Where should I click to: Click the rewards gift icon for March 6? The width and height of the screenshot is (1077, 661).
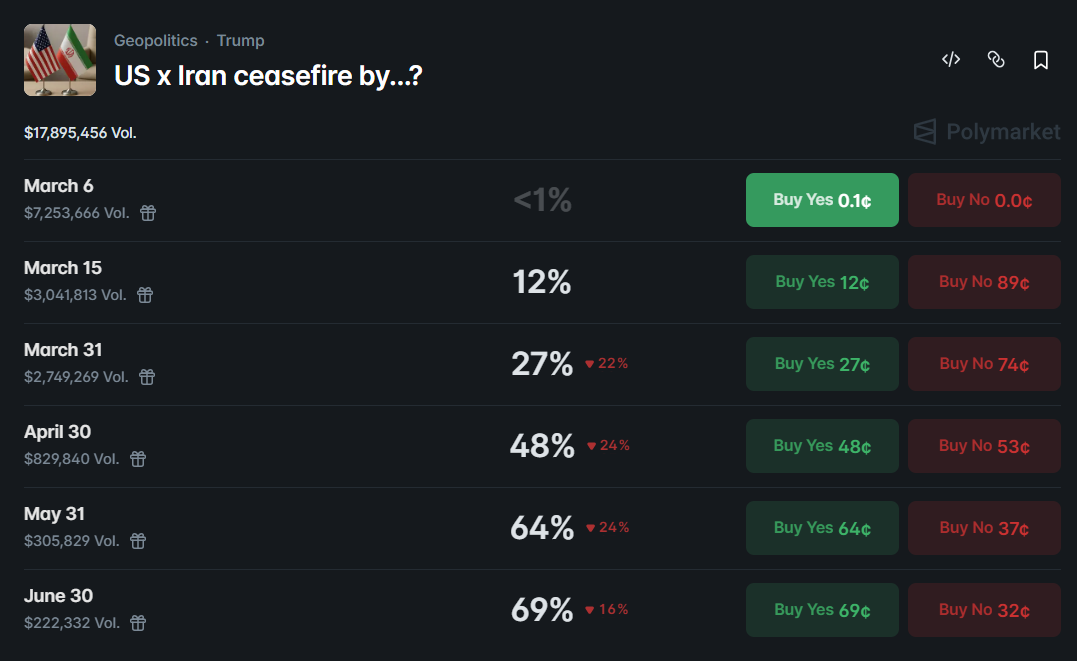[148, 213]
